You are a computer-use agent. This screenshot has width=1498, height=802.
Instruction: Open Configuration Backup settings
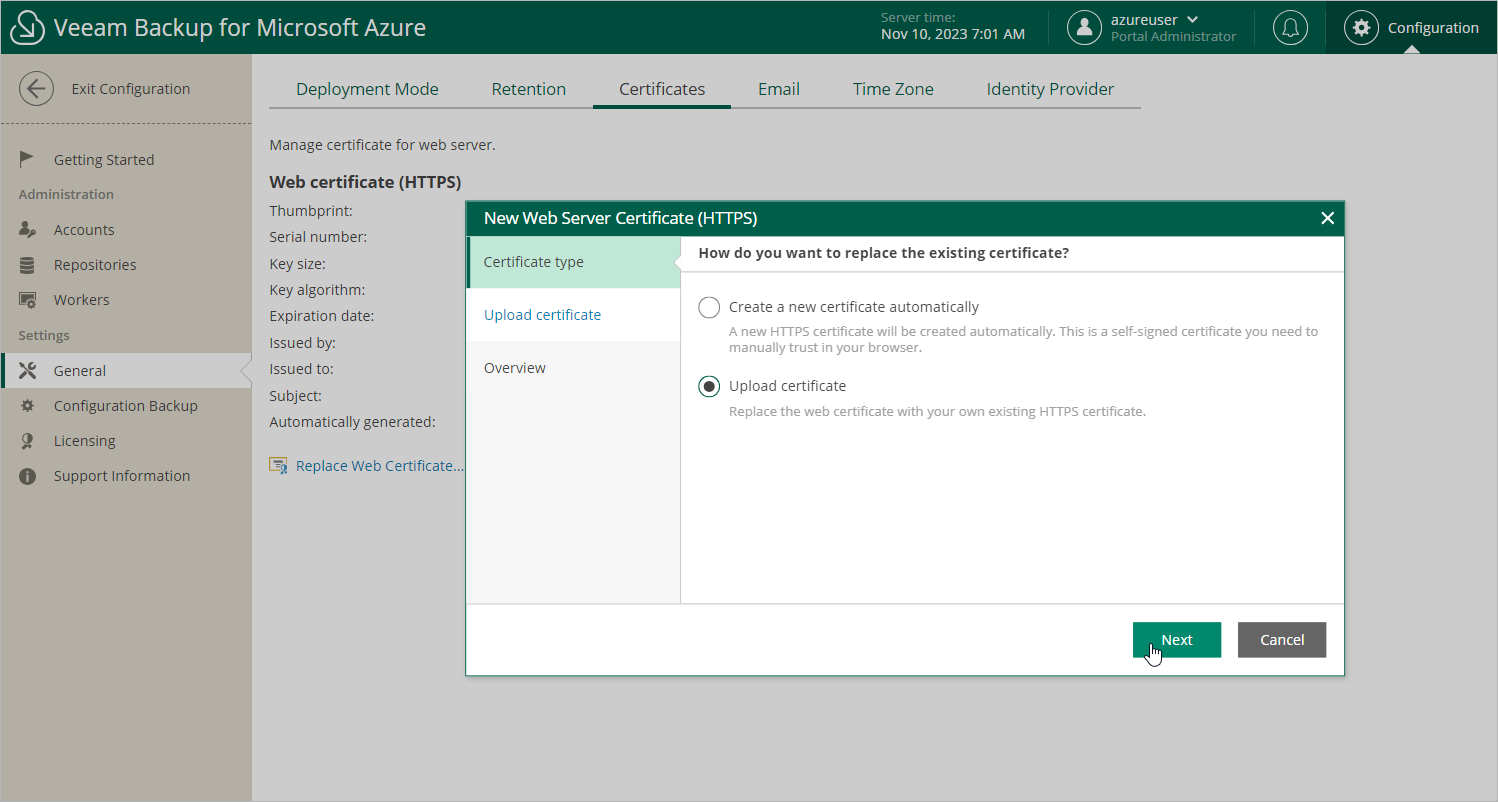[126, 406]
